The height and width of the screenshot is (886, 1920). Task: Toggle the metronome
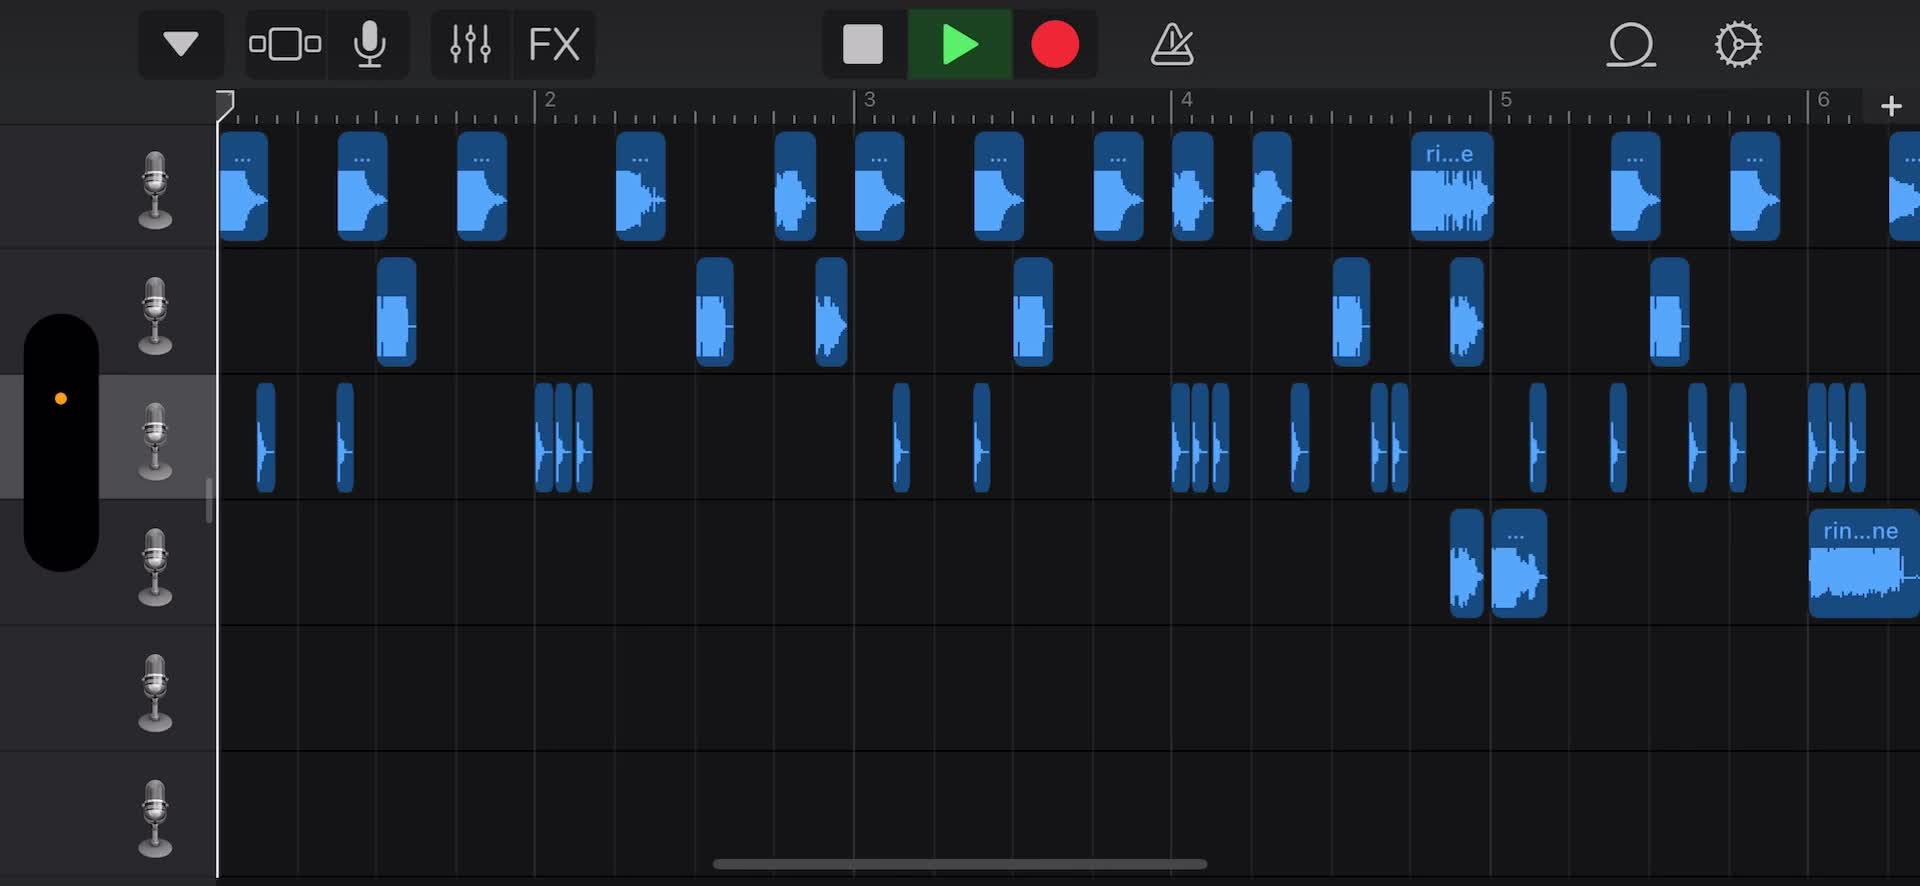click(x=1172, y=44)
